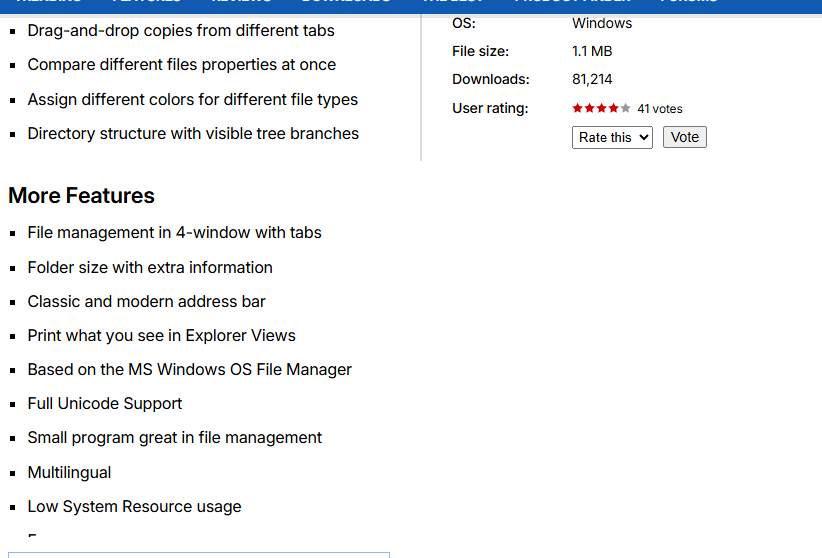Viewport: 822px width, 558px height.
Task: Select "Based on the MS Windows OS File Manager"
Action: point(189,370)
